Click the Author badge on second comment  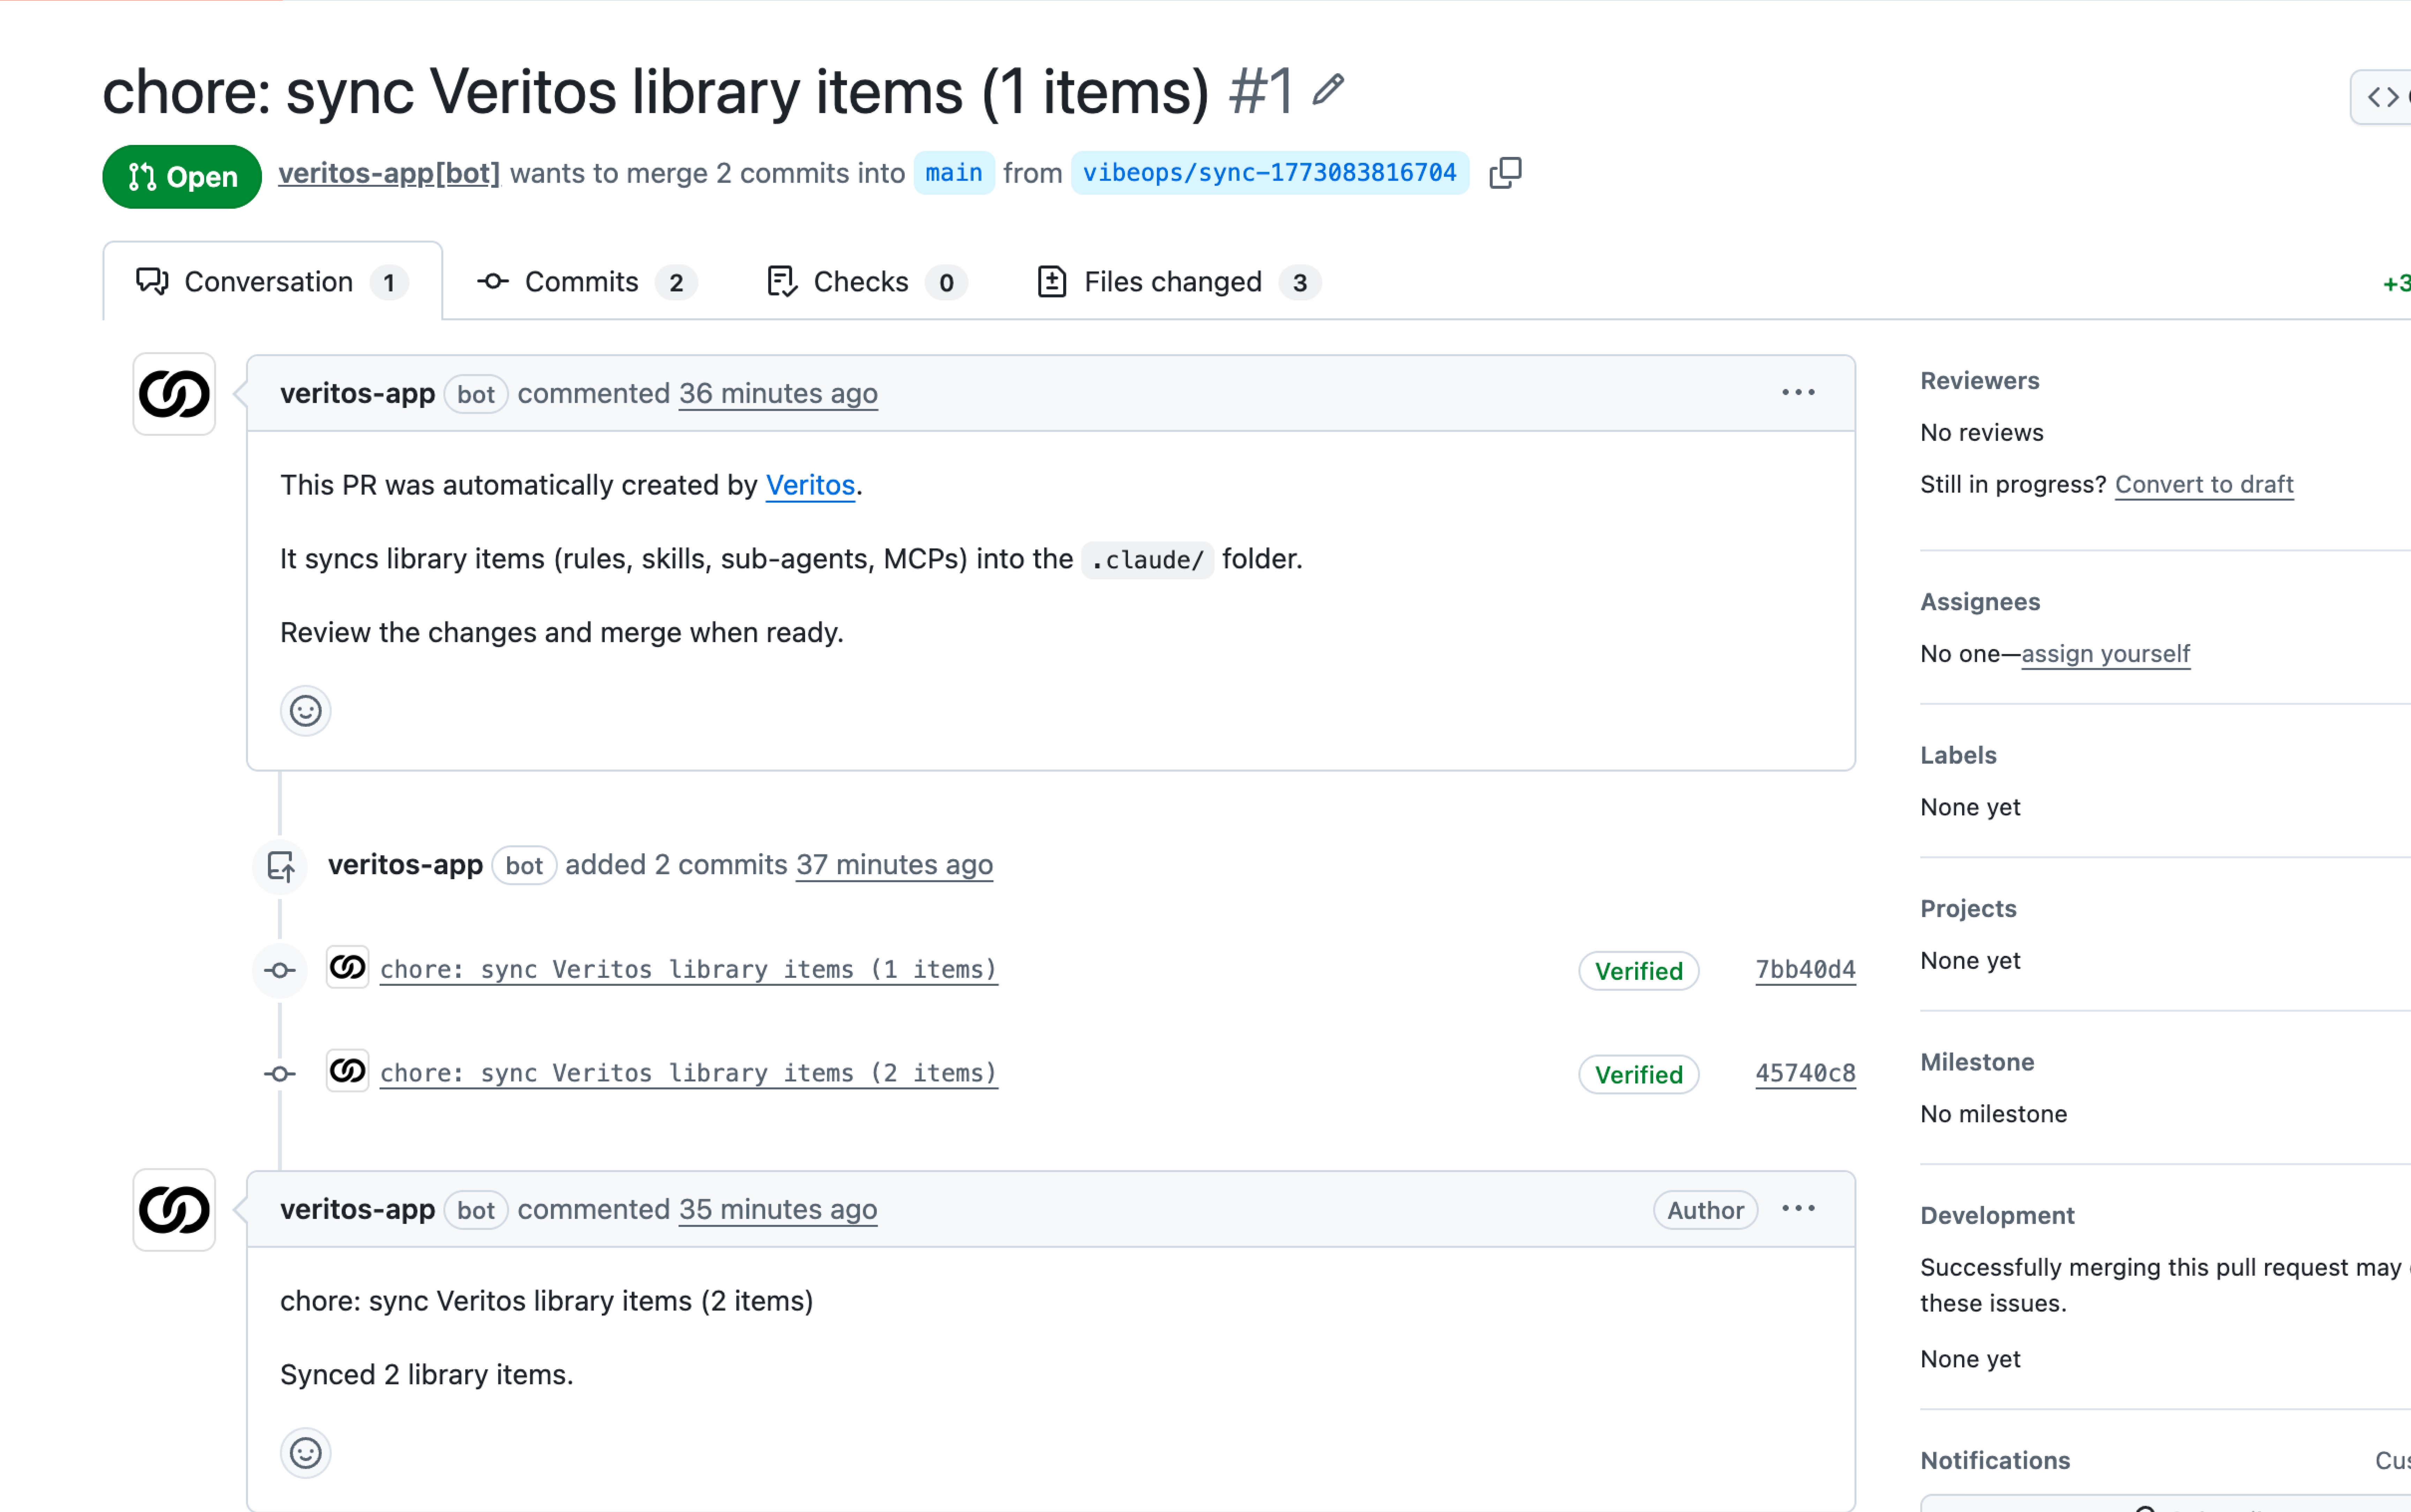[x=1705, y=1210]
